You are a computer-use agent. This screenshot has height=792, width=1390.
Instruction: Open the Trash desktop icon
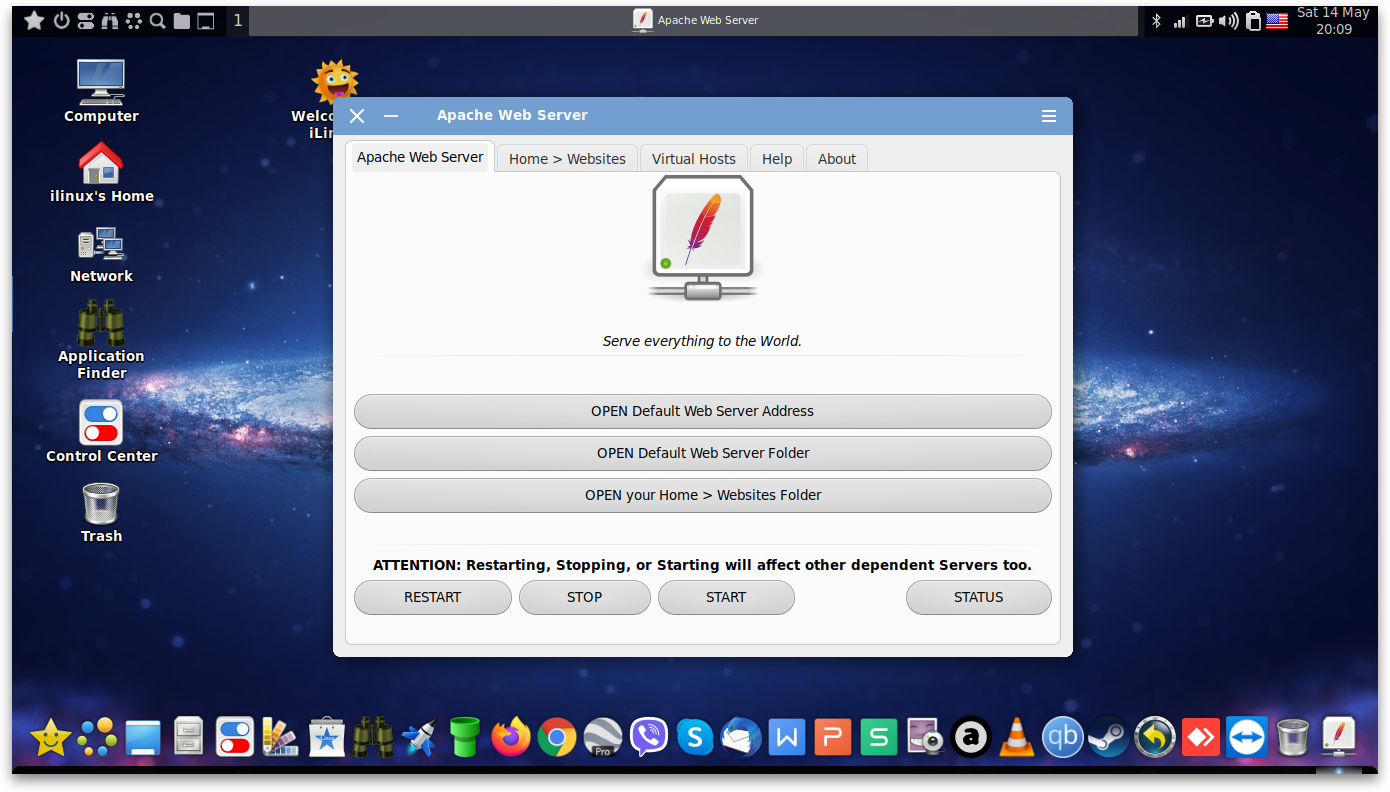click(101, 512)
